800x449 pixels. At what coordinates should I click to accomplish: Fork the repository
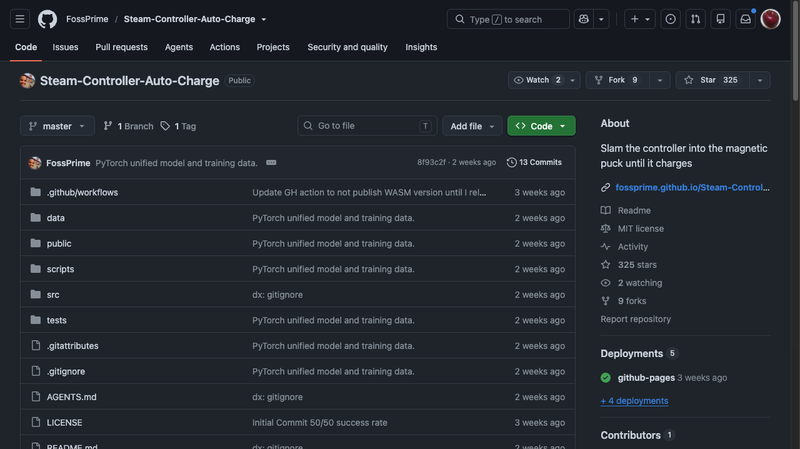point(617,80)
